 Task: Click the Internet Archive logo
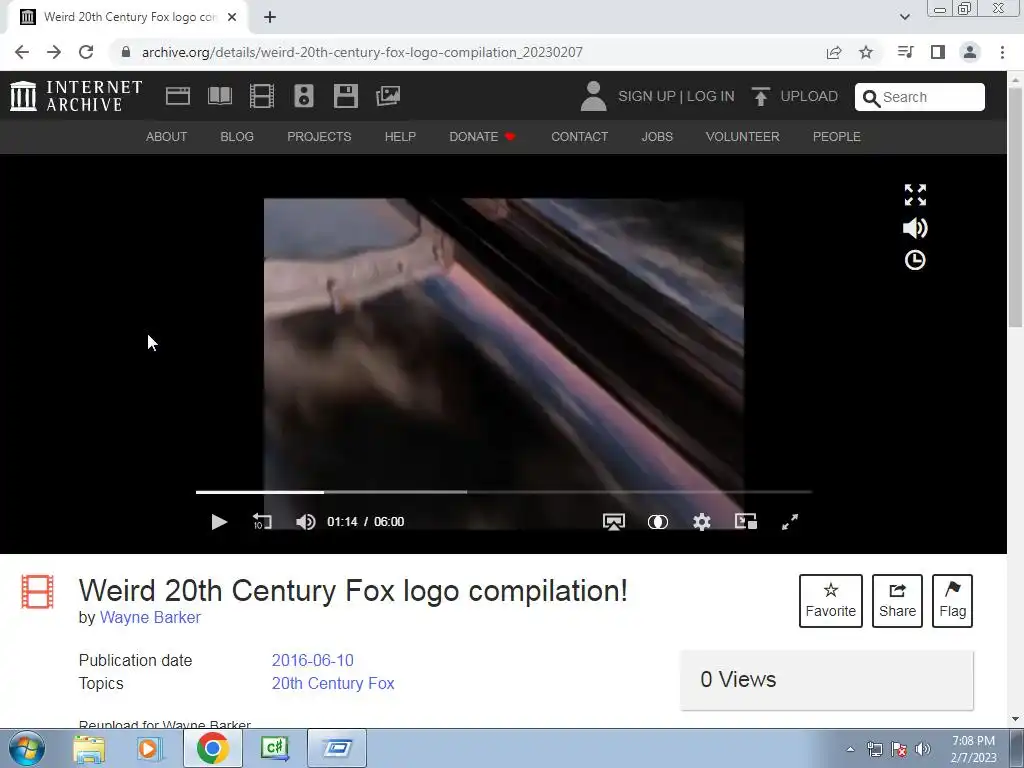point(76,96)
